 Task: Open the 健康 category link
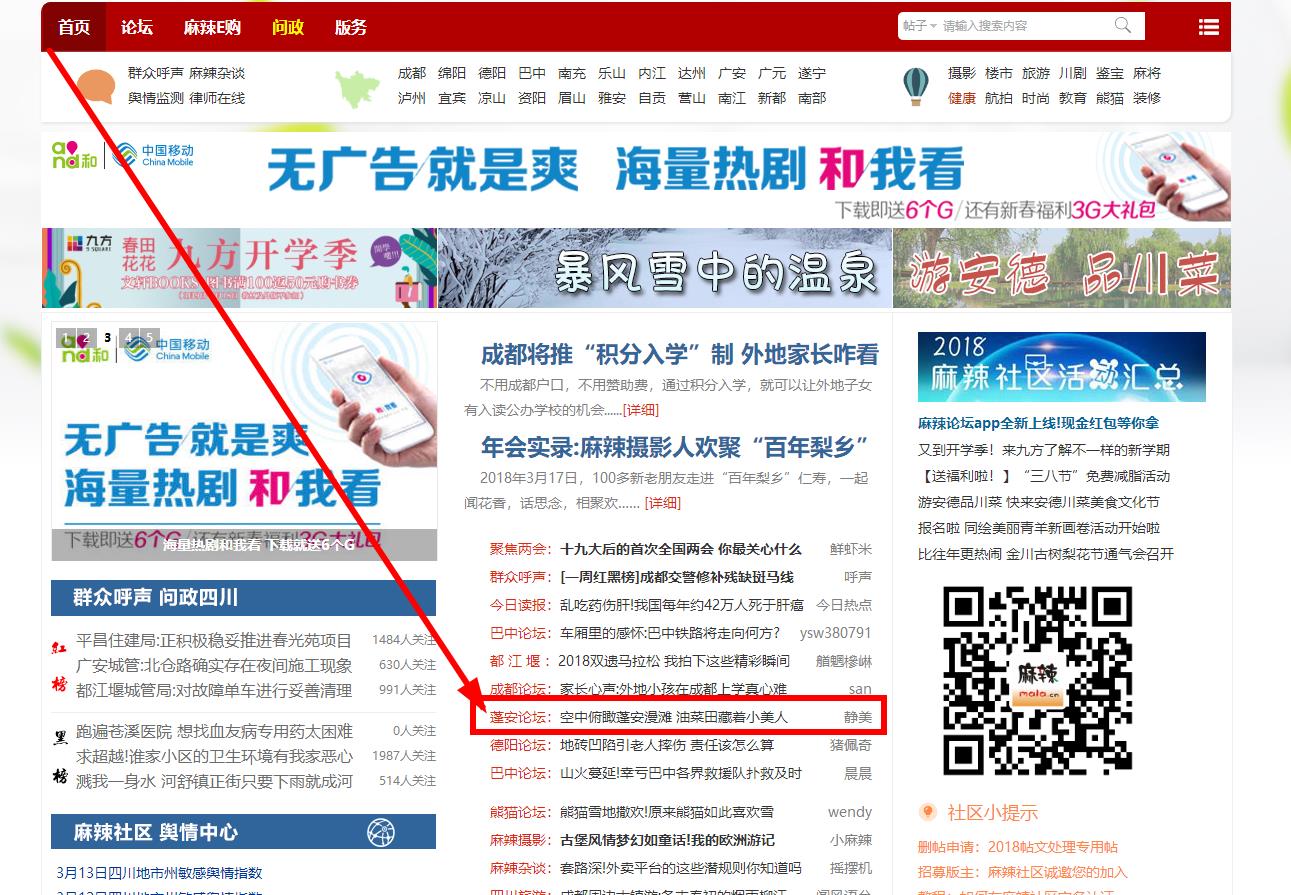961,98
